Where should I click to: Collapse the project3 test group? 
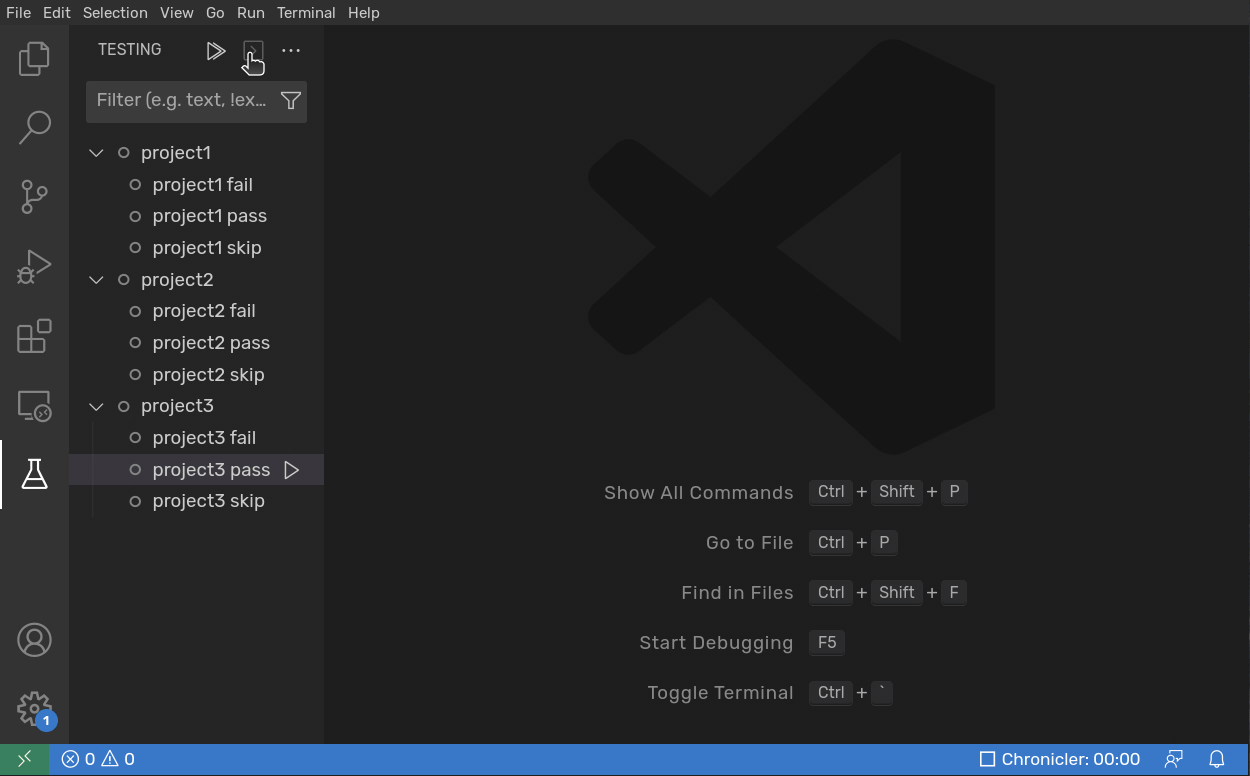(95, 406)
